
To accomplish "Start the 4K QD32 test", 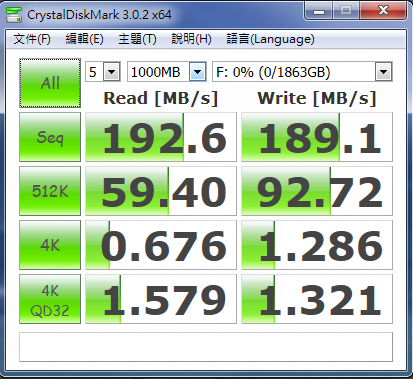I will [50, 299].
